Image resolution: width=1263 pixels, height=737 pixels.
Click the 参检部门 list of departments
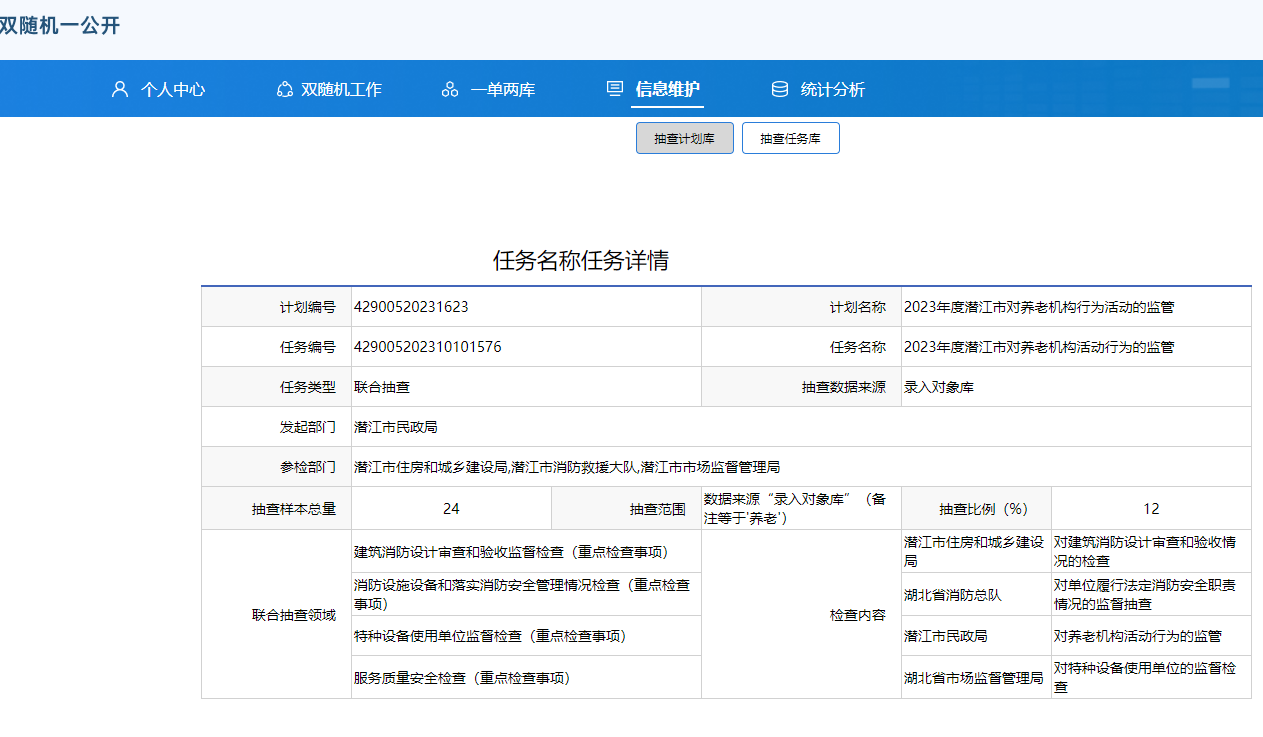[567, 467]
